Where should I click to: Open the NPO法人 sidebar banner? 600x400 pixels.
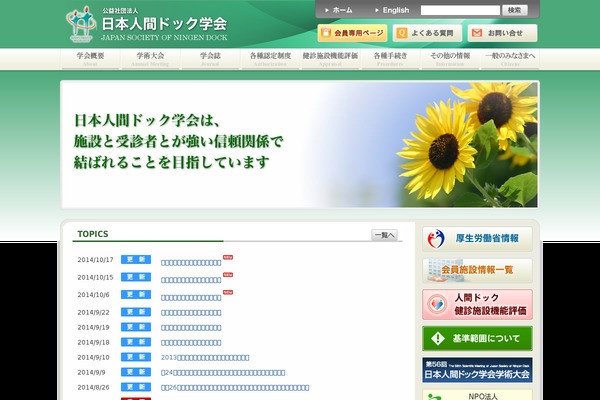point(477,395)
